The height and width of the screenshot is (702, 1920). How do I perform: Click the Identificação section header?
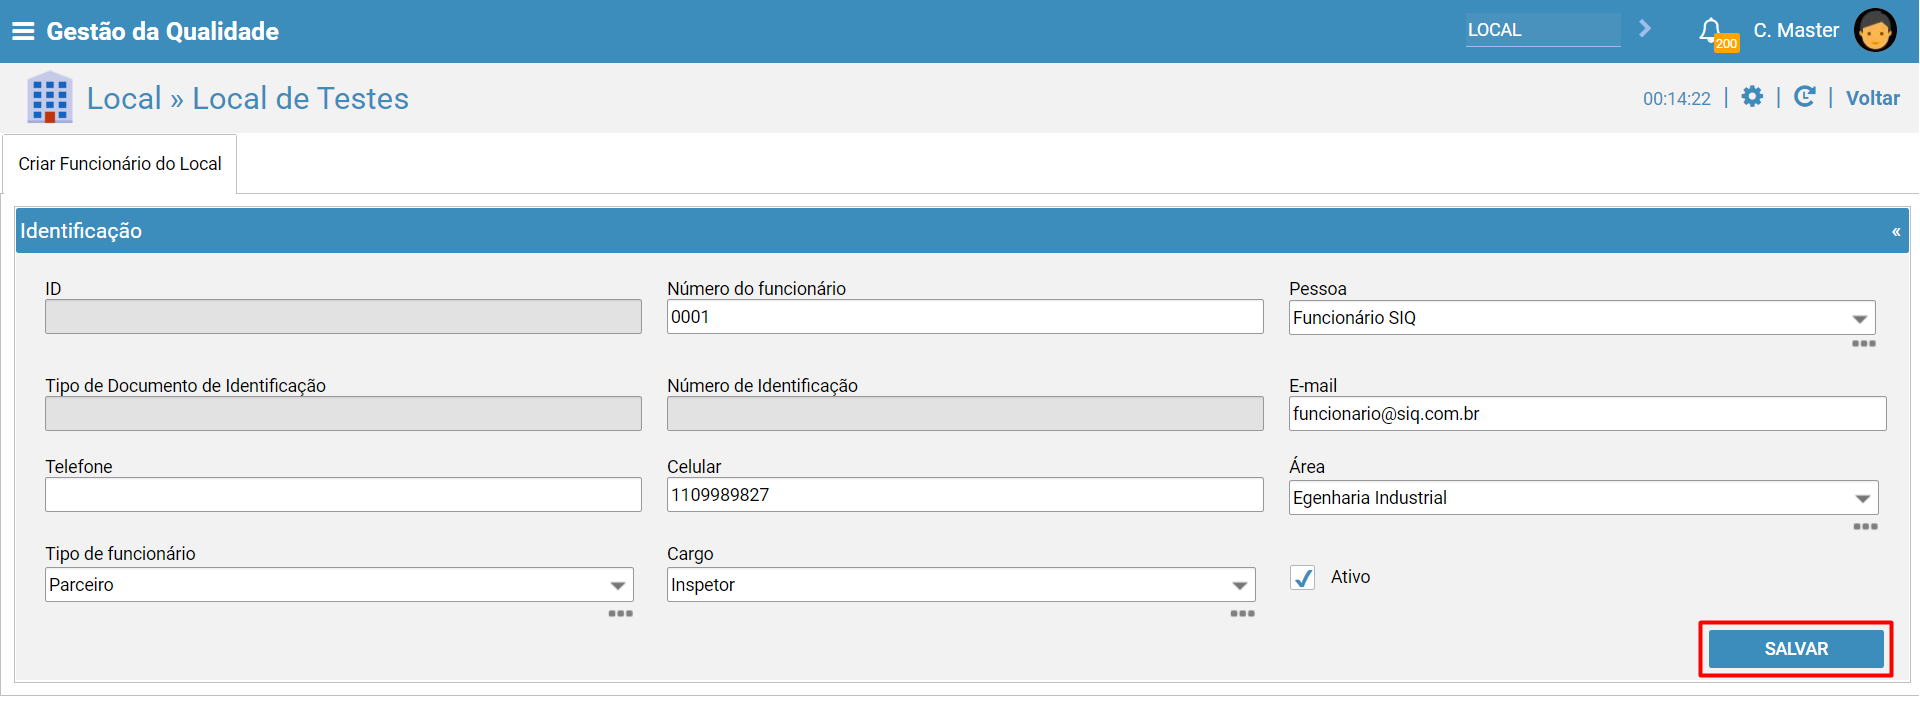coord(962,231)
